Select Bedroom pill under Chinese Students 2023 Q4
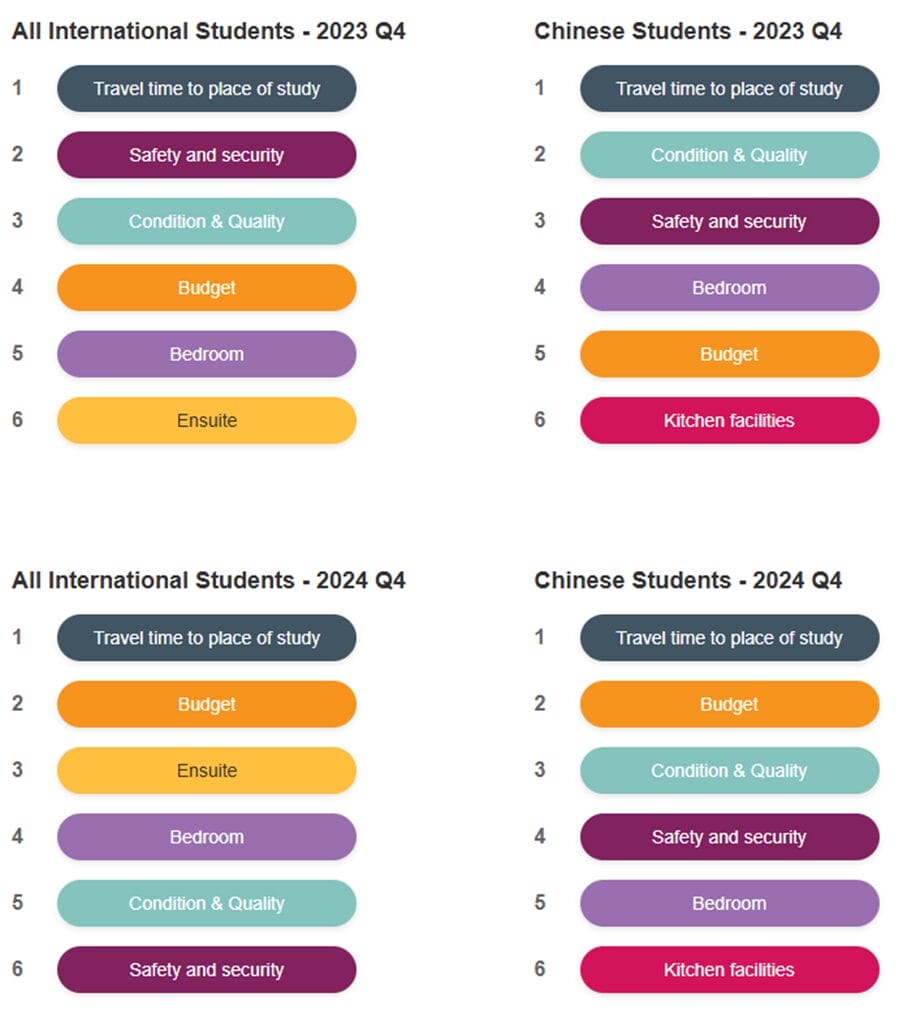Screen dimensions: 916x1023 point(729,288)
